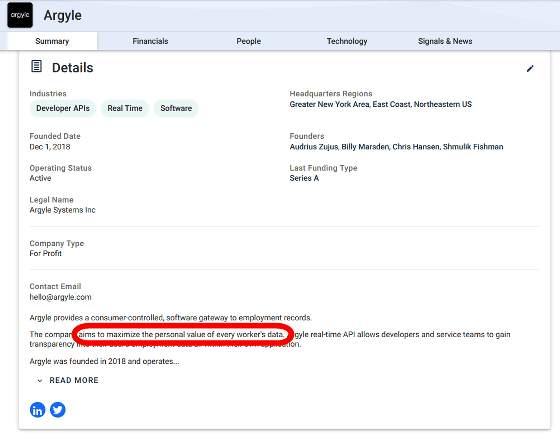560x434 pixels.
Task: Click the Greater New York Area region link
Action: pyautogui.click(x=330, y=104)
